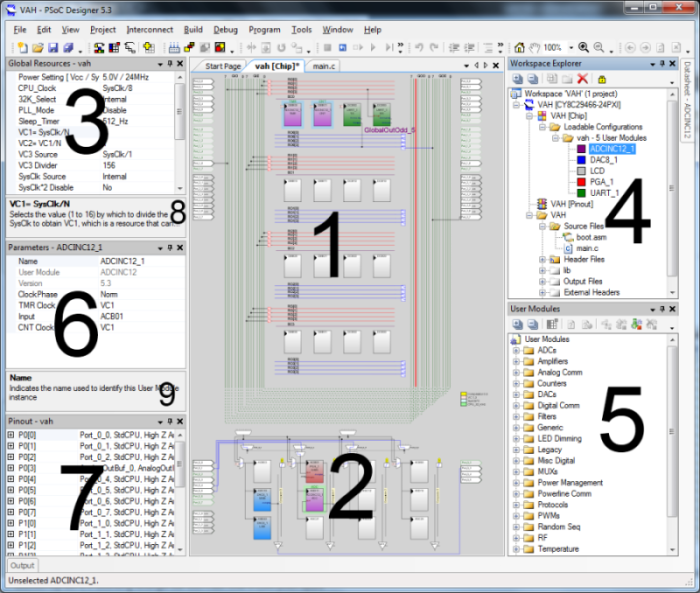Expand all nodes in Workspace Explorer toolbar
Viewport: 700px width, 593px height.
(517, 79)
